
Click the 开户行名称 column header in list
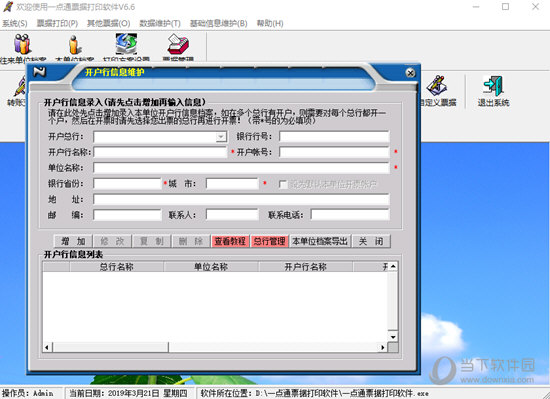pyautogui.click(x=306, y=267)
